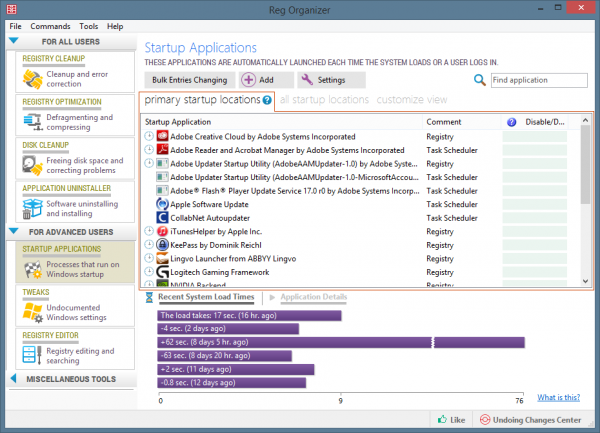
Task: Toggle delay clock for iTunesHelper entry
Action: pyautogui.click(x=149, y=230)
